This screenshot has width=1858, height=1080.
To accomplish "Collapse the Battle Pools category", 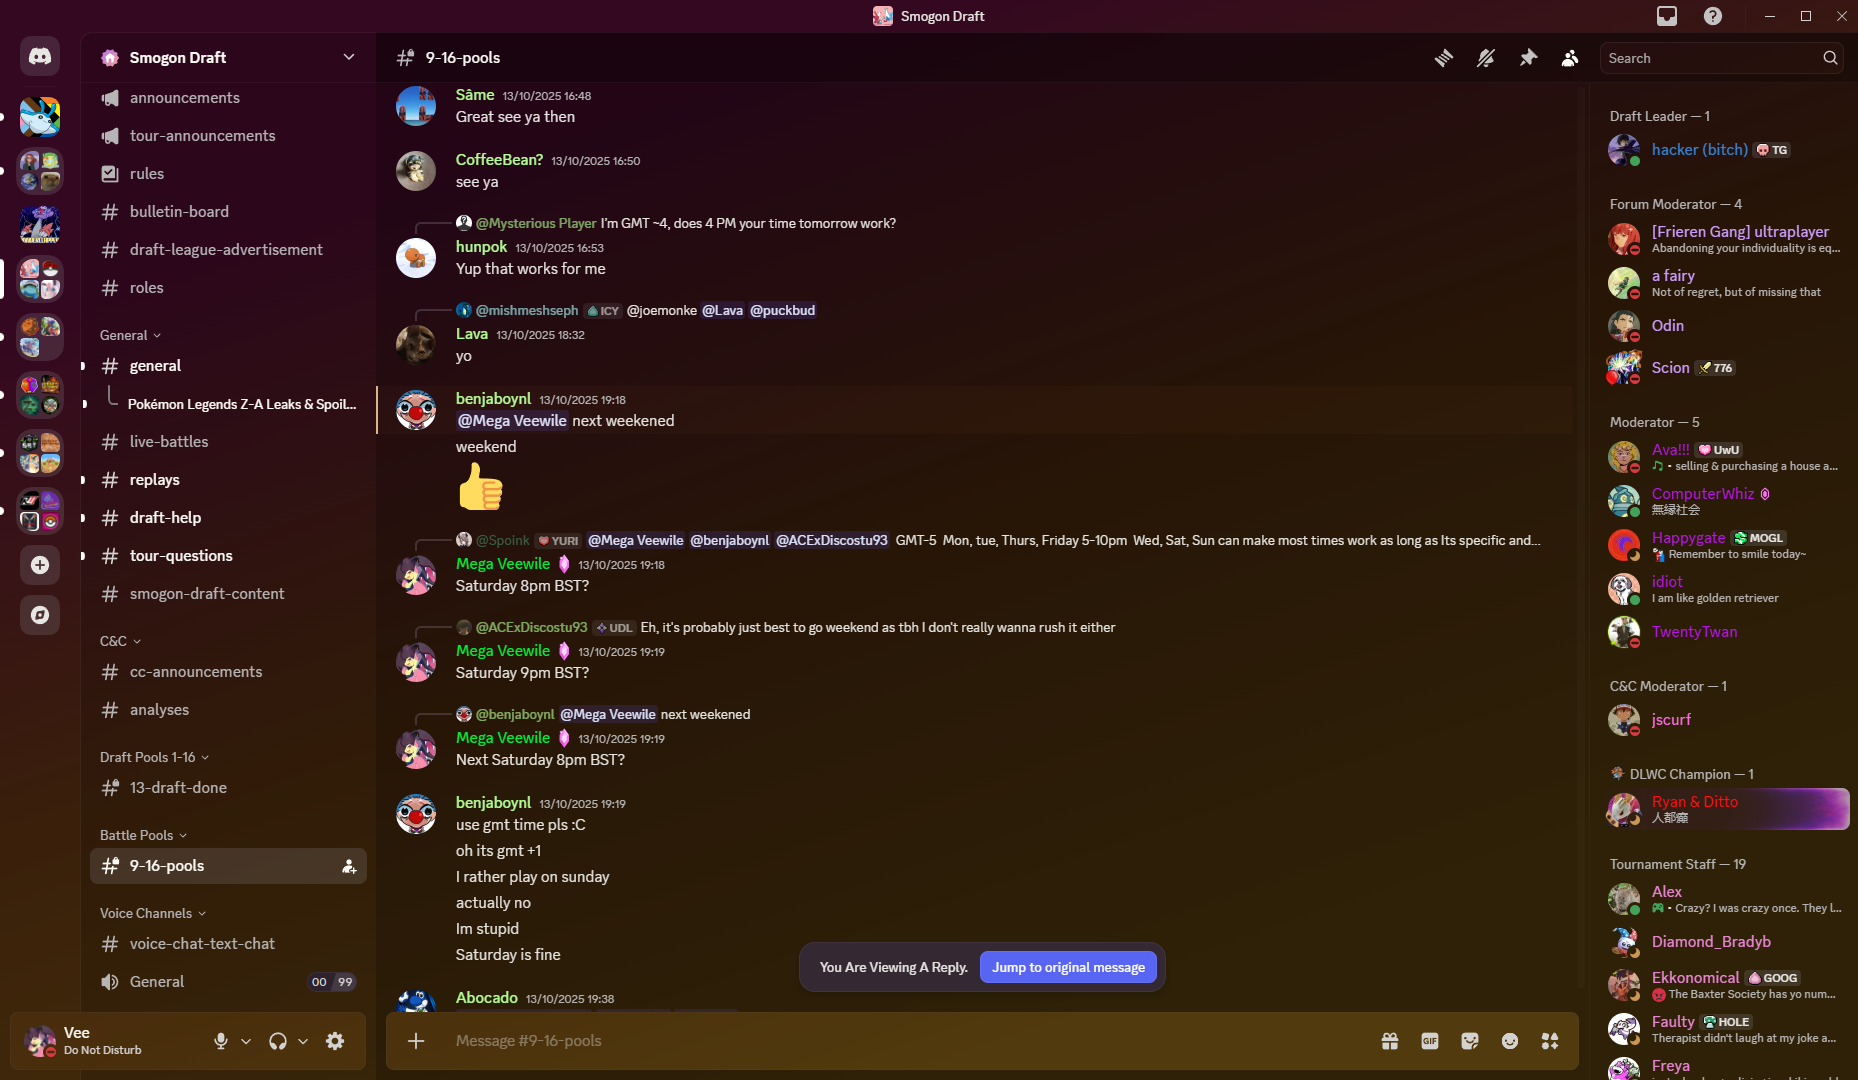I will pyautogui.click(x=143, y=835).
